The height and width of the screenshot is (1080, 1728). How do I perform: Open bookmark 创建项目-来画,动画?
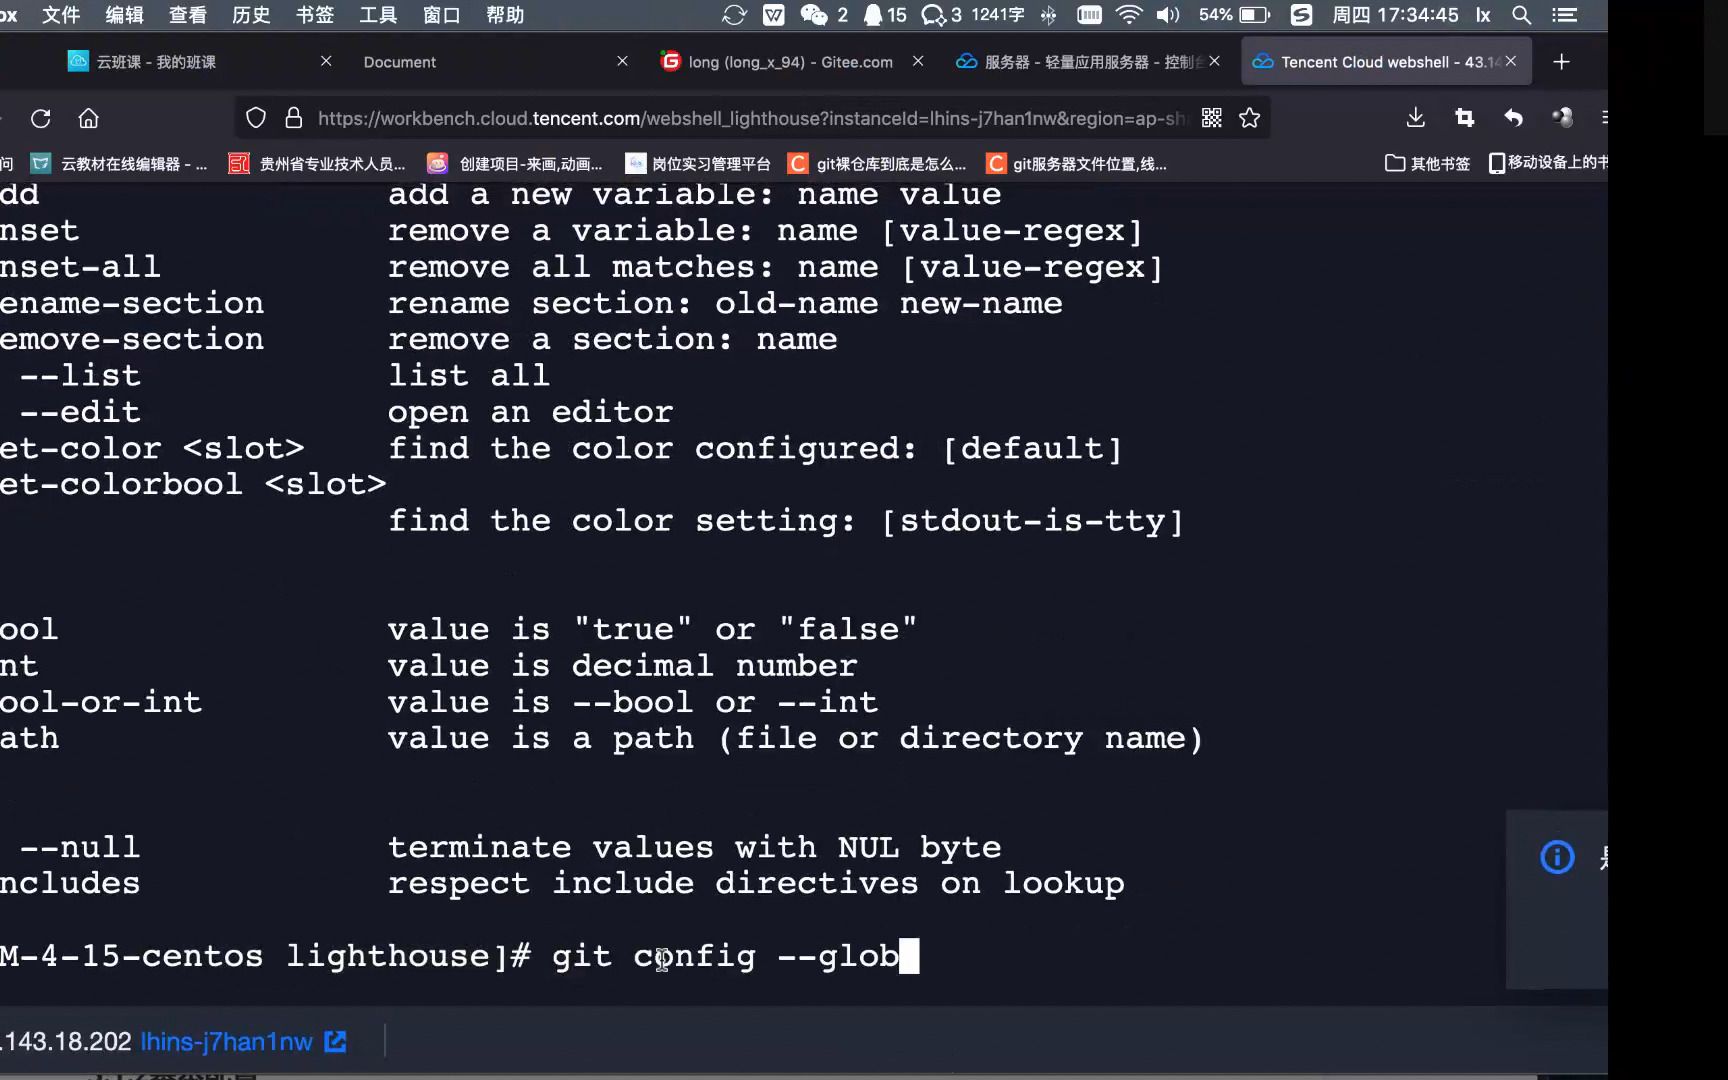tap(515, 164)
